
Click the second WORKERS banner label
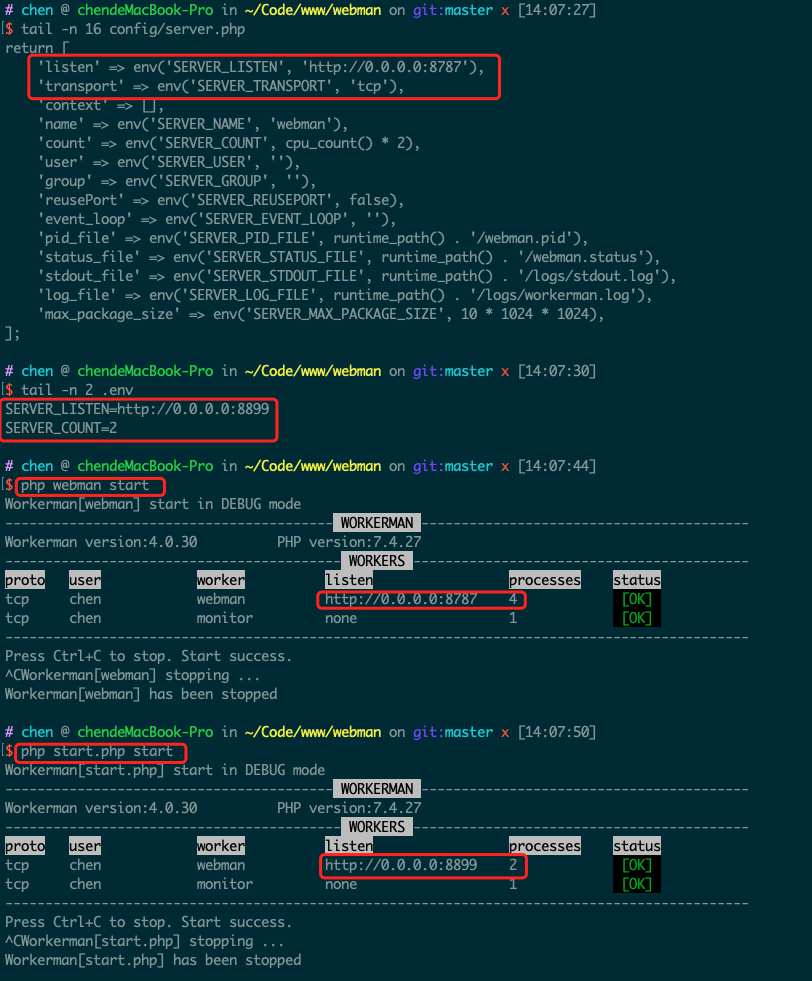coord(377,827)
